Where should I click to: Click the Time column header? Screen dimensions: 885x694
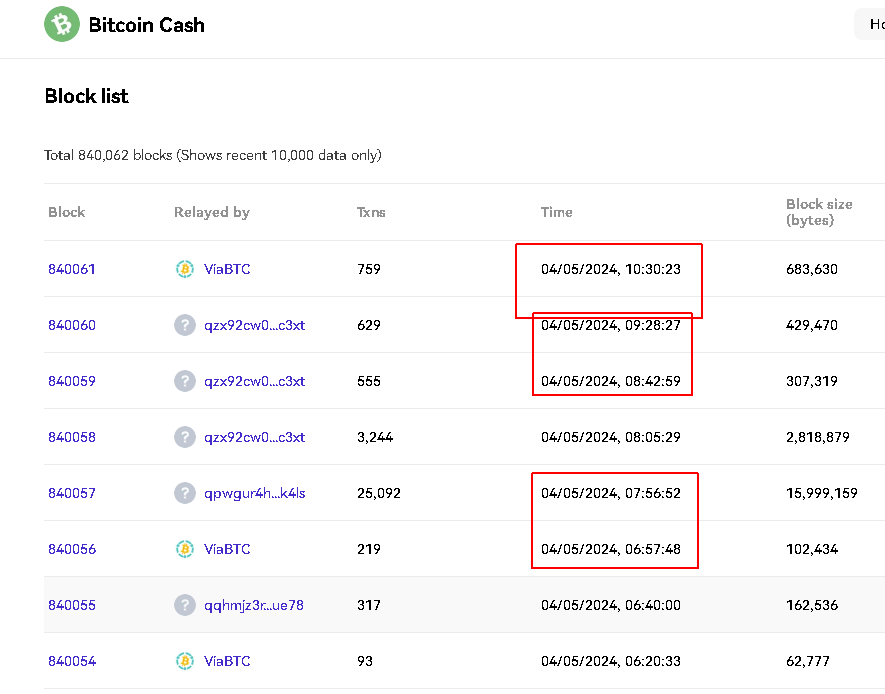(x=557, y=212)
